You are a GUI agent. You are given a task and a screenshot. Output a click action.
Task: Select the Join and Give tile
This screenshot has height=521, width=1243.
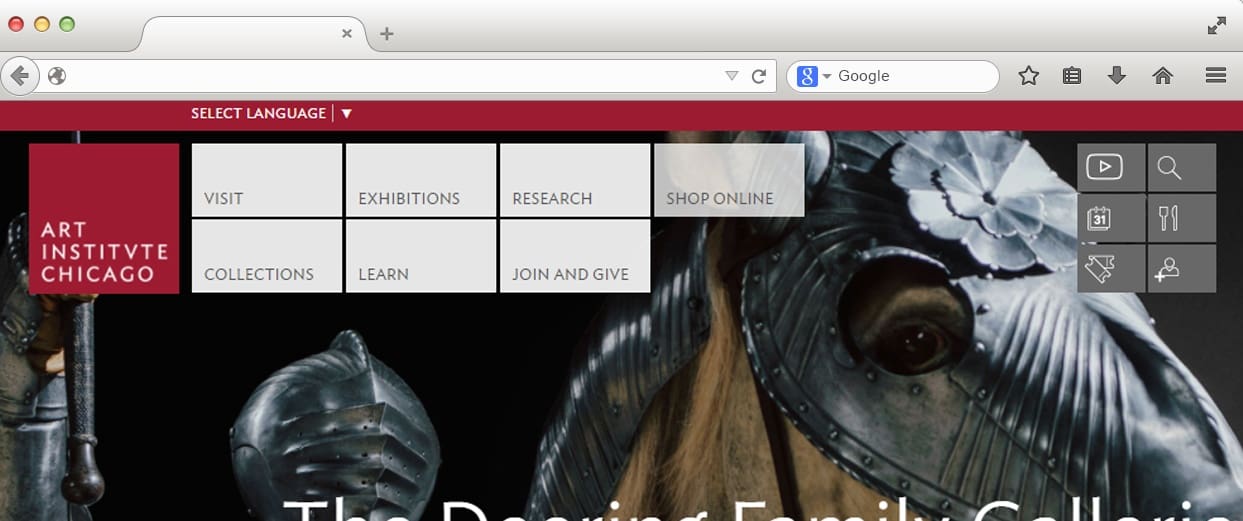click(575, 256)
